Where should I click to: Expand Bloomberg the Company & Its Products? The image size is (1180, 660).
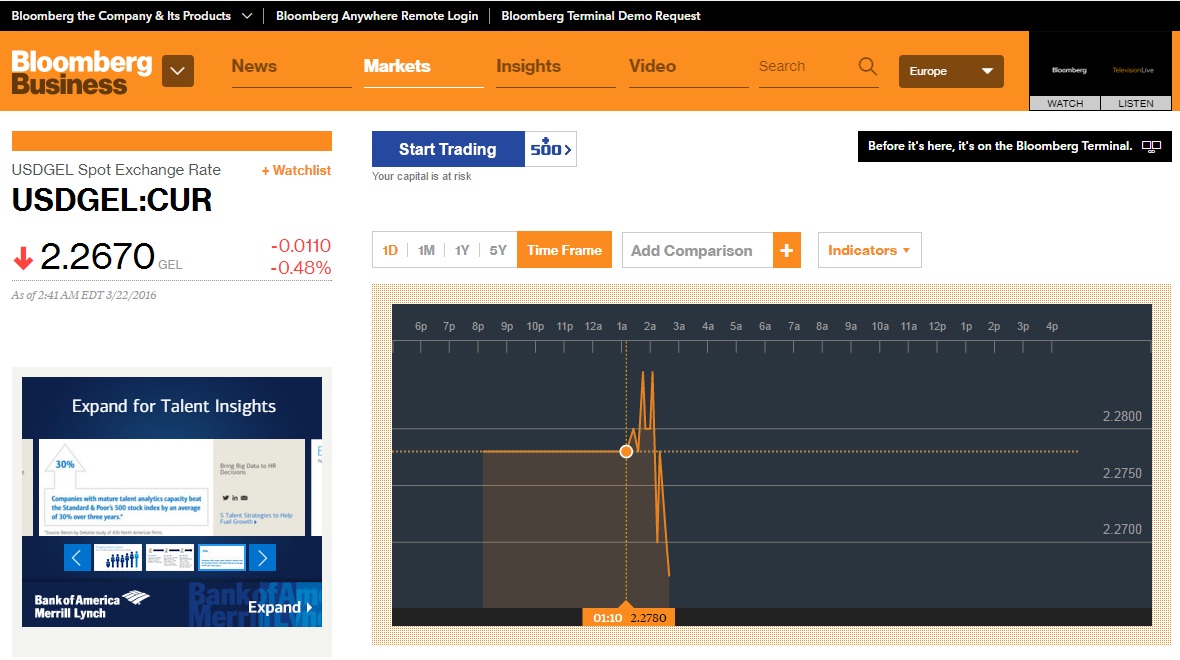point(132,16)
